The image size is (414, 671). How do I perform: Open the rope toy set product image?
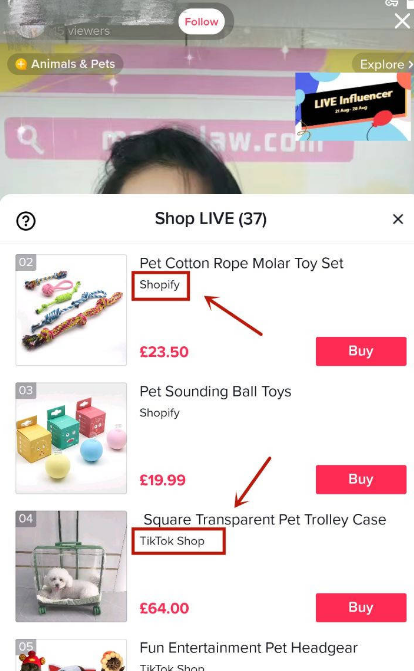[71, 310]
